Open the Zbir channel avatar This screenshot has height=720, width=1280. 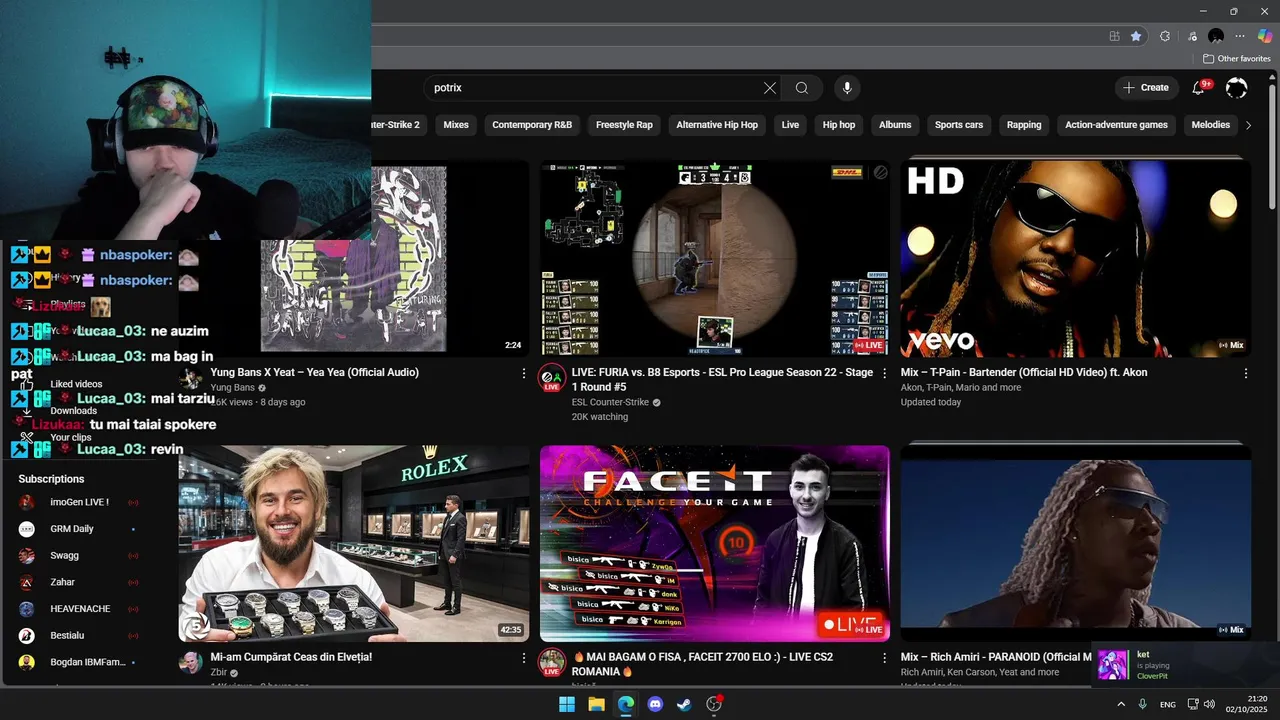(x=190, y=663)
